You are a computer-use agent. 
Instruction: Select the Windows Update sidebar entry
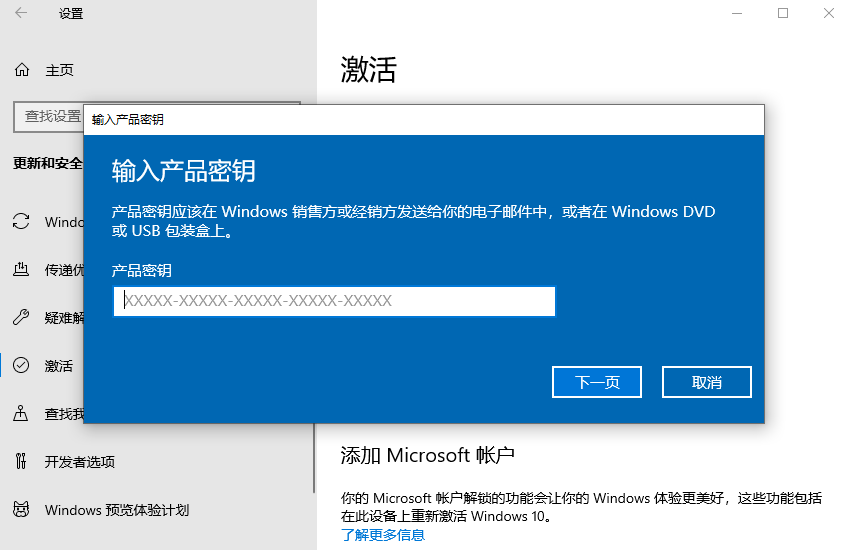[x=64, y=222]
